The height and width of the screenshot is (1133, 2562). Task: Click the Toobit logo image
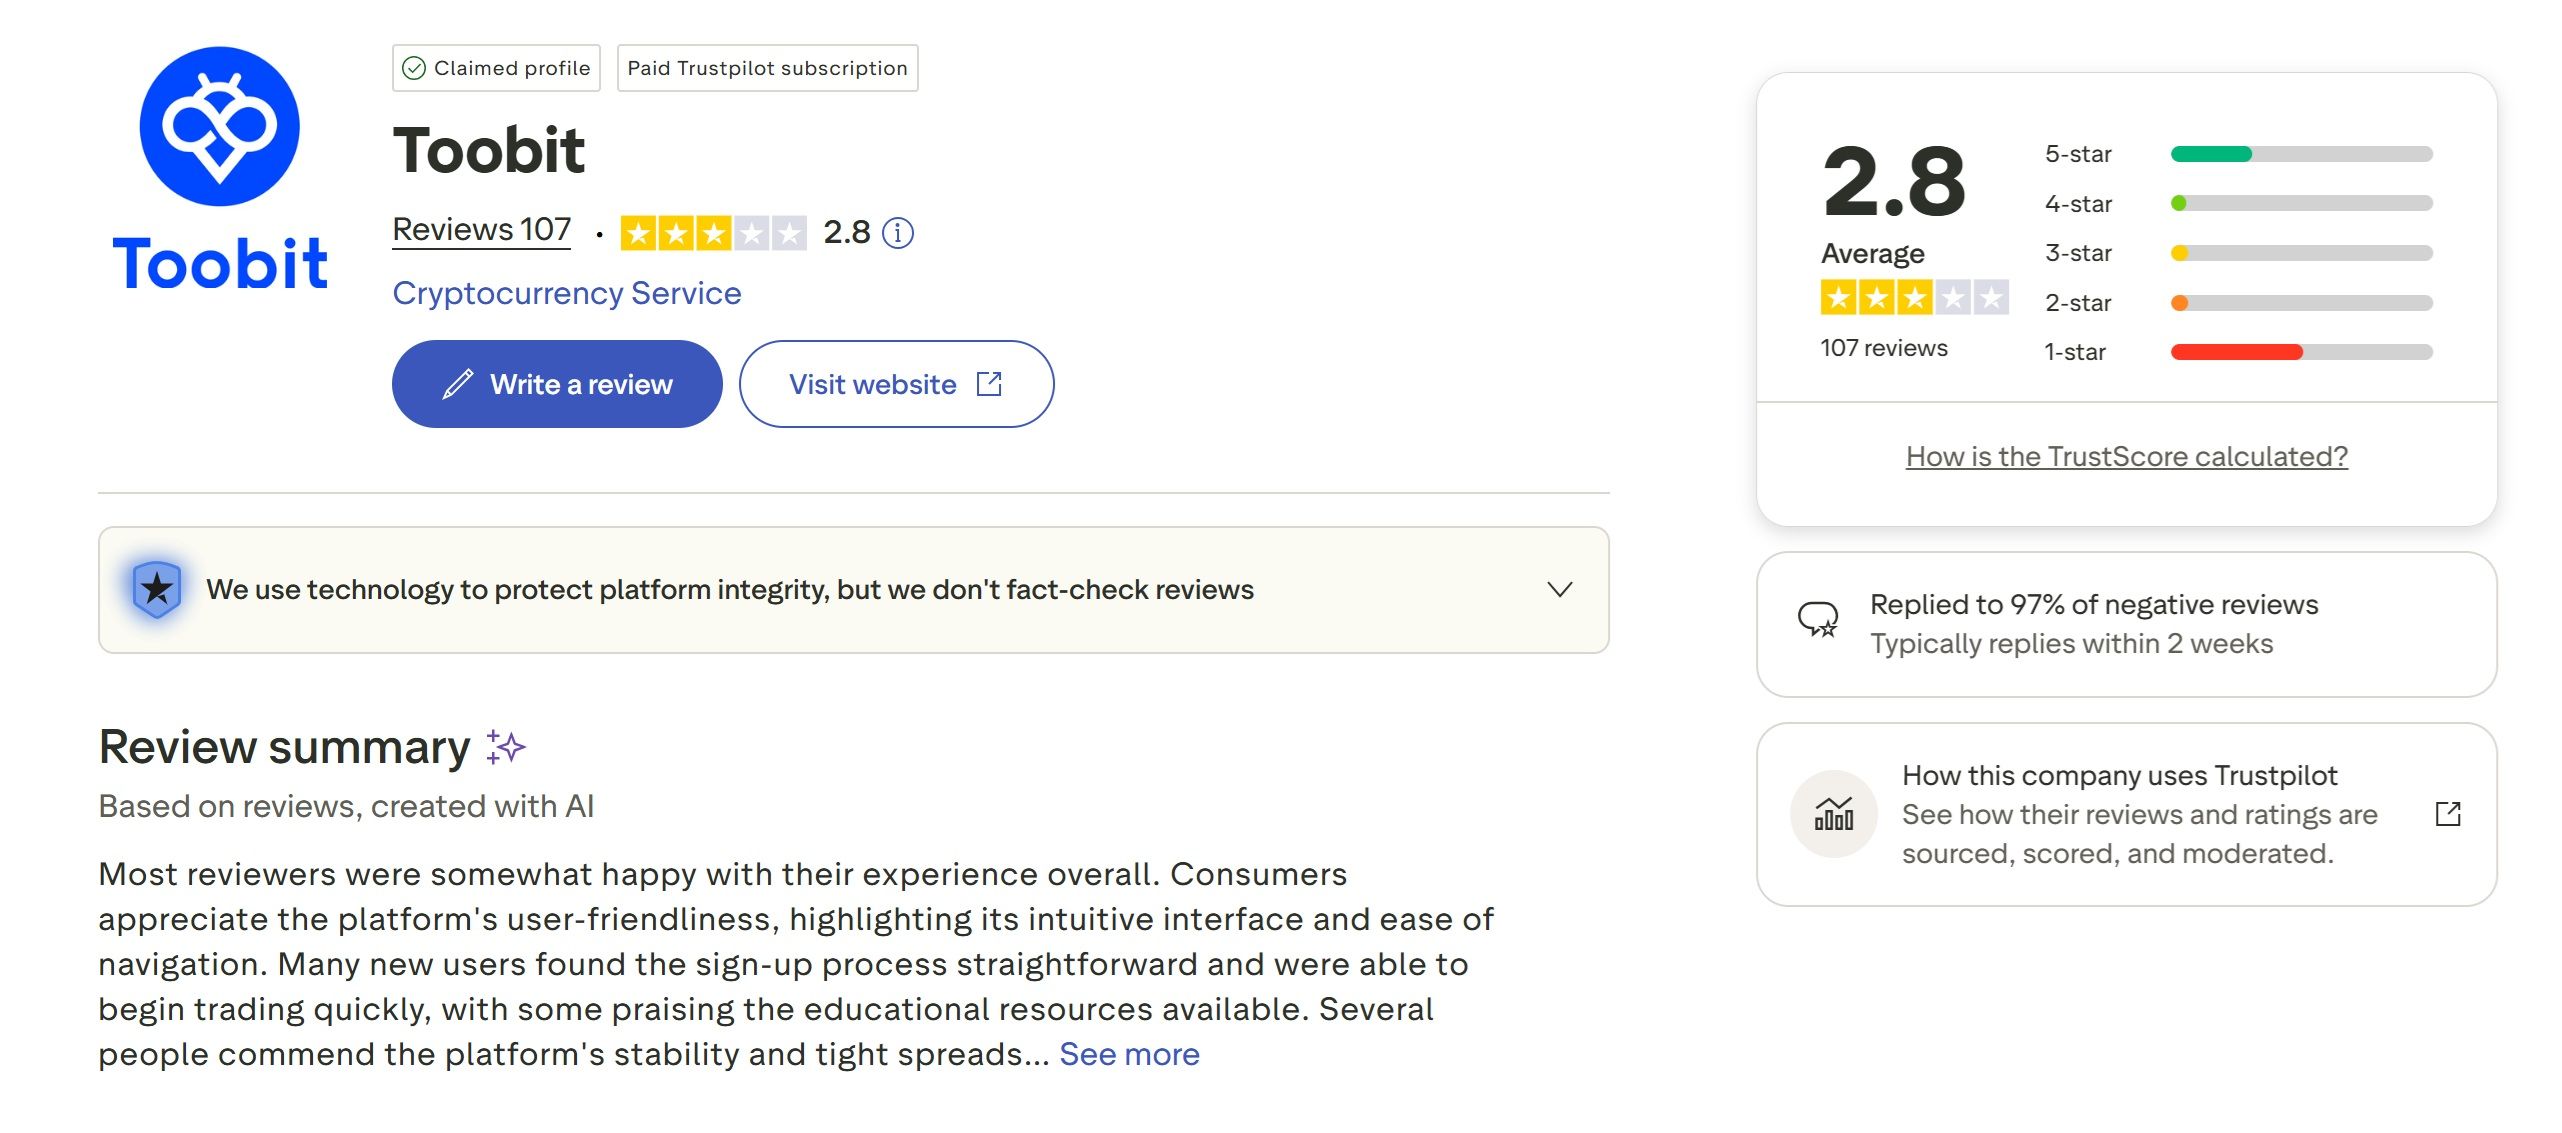click(x=219, y=168)
